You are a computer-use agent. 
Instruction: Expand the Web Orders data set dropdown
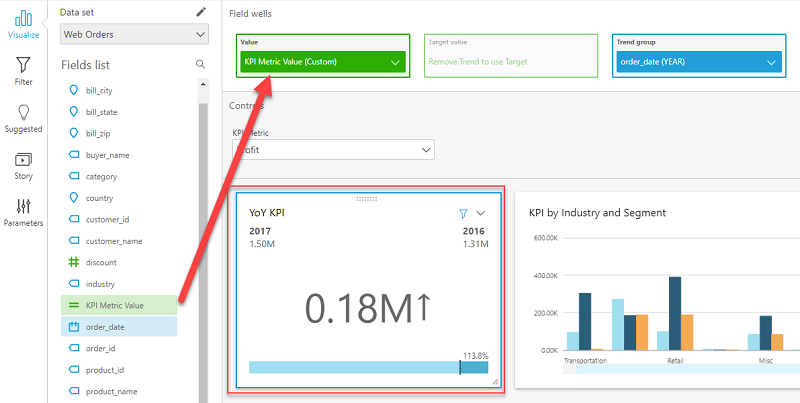(134, 35)
